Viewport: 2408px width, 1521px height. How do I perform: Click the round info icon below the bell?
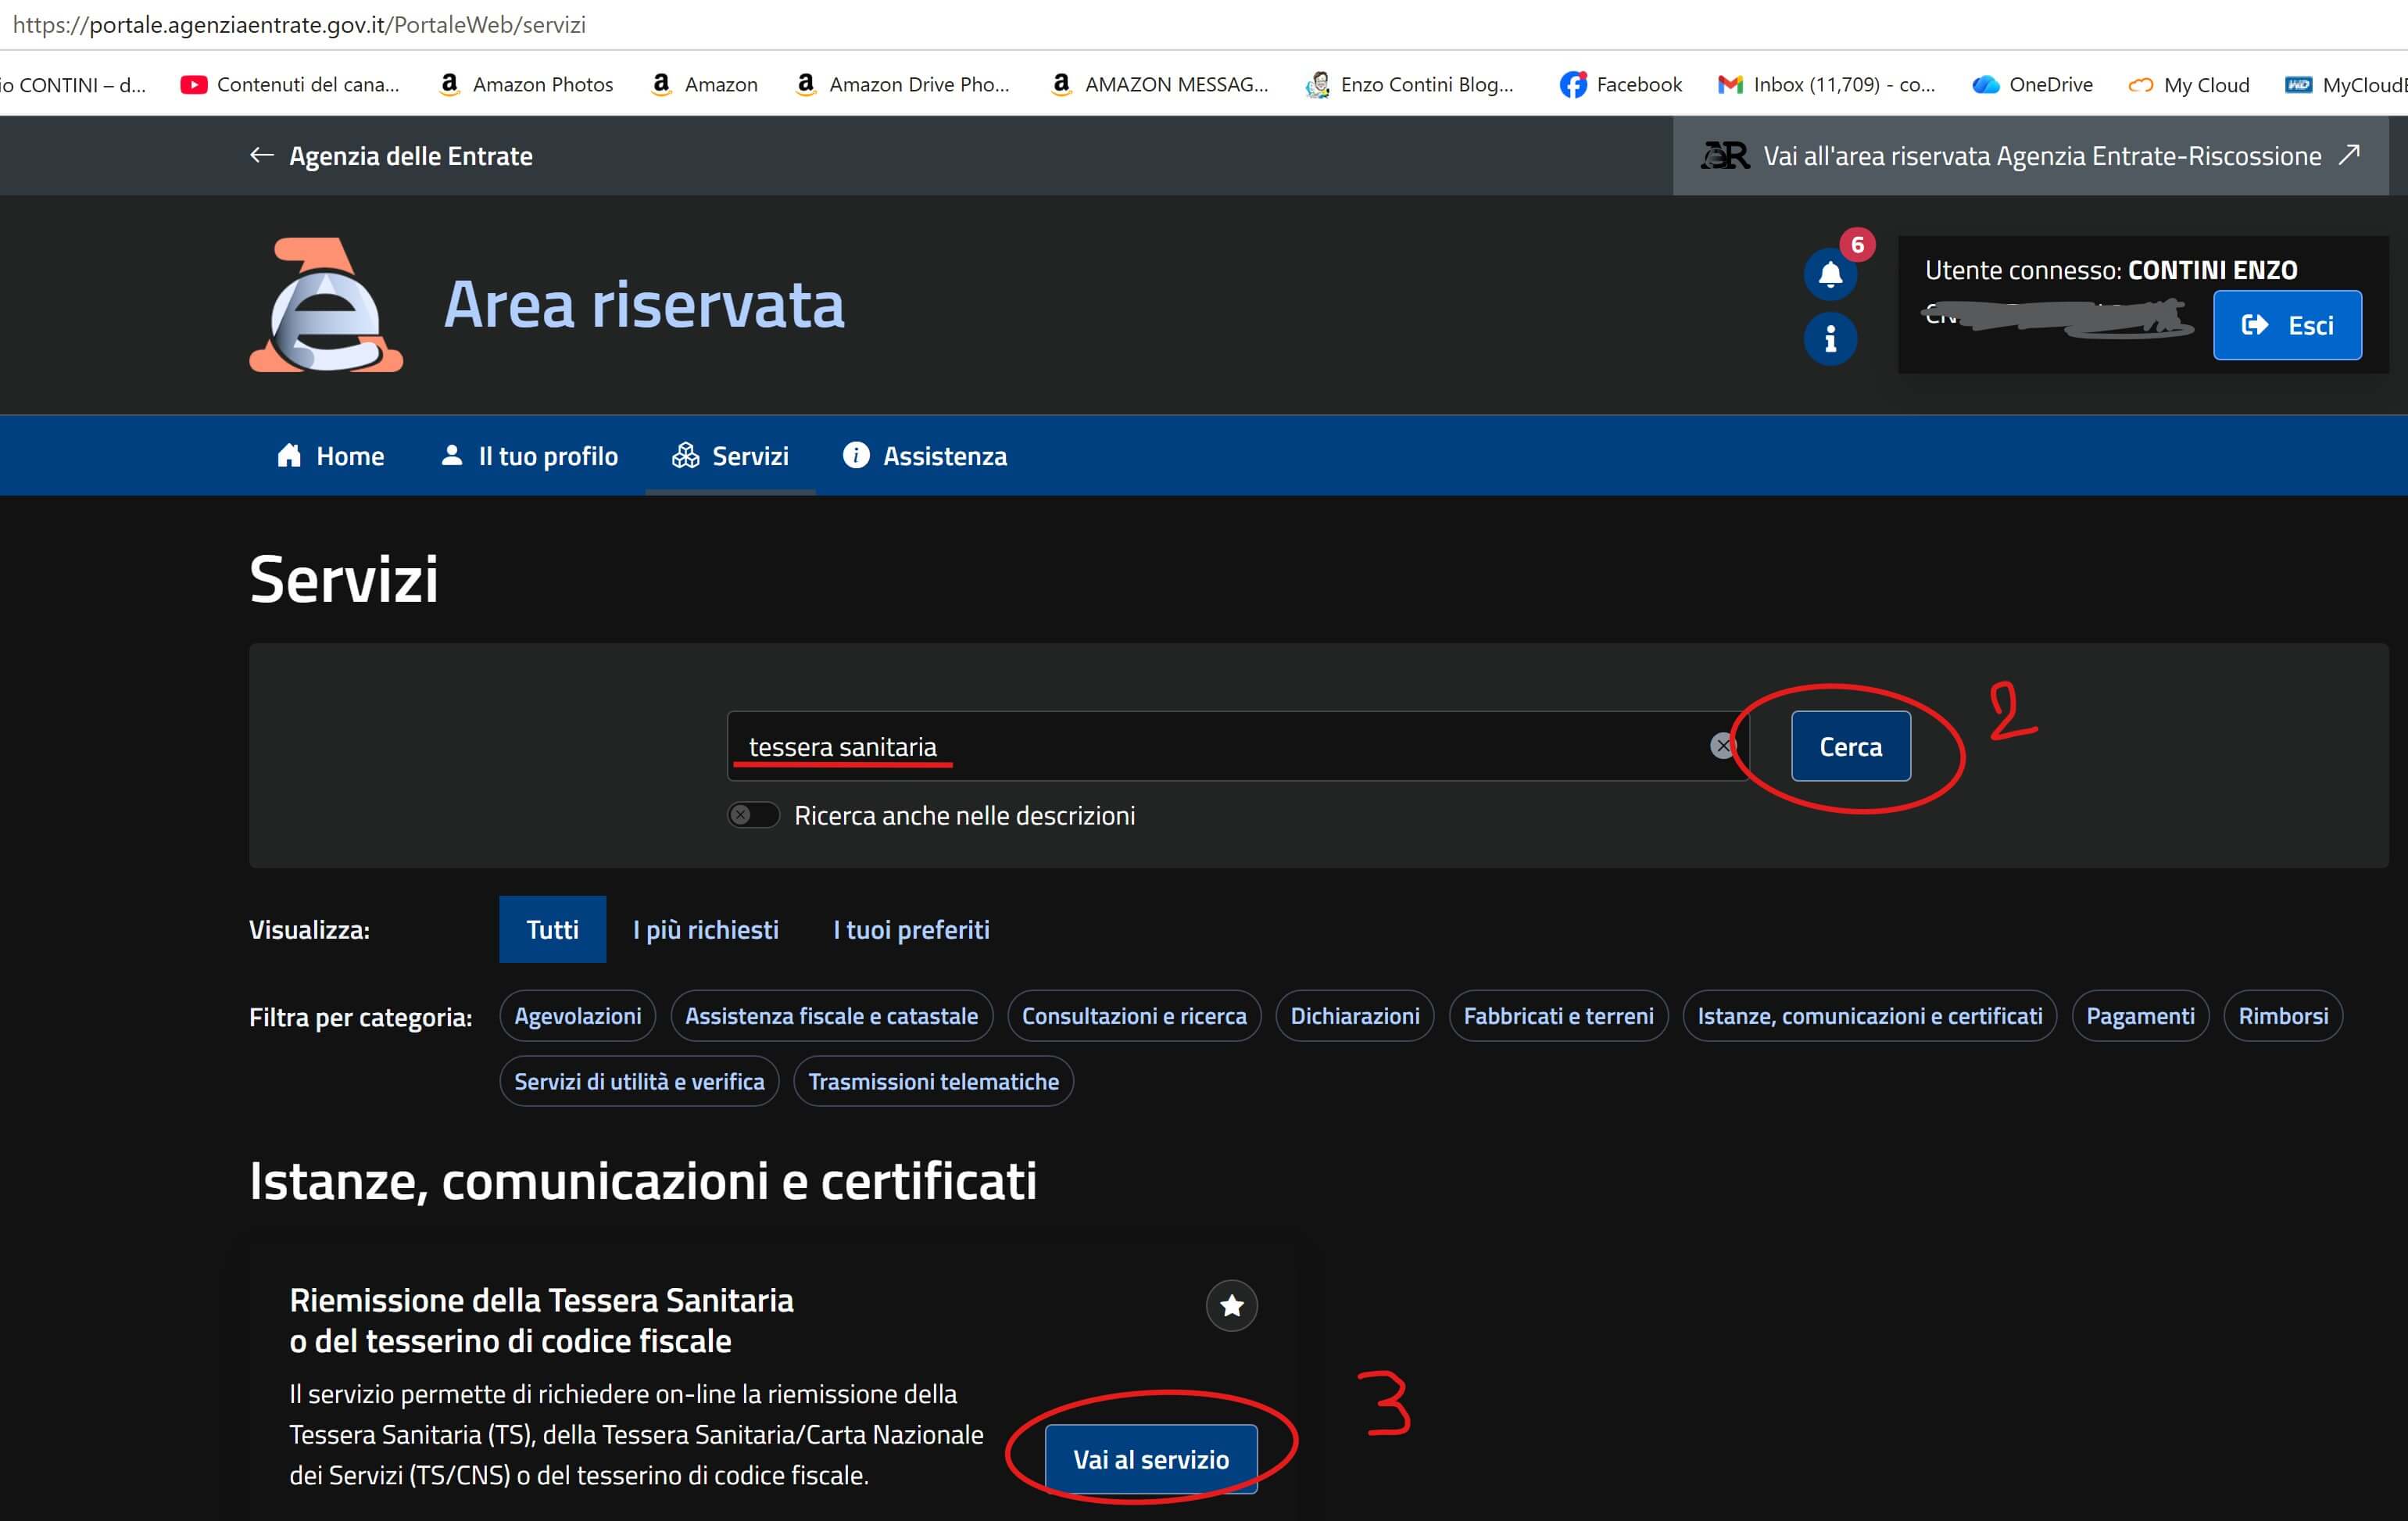1830,339
